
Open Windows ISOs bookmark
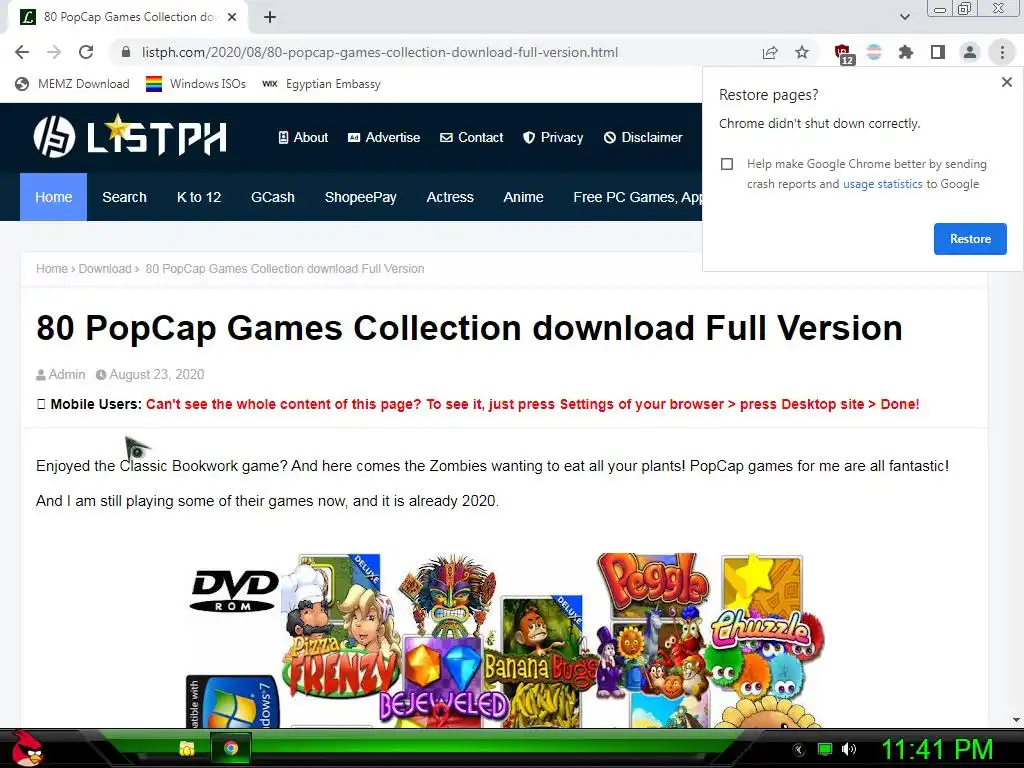(x=196, y=84)
